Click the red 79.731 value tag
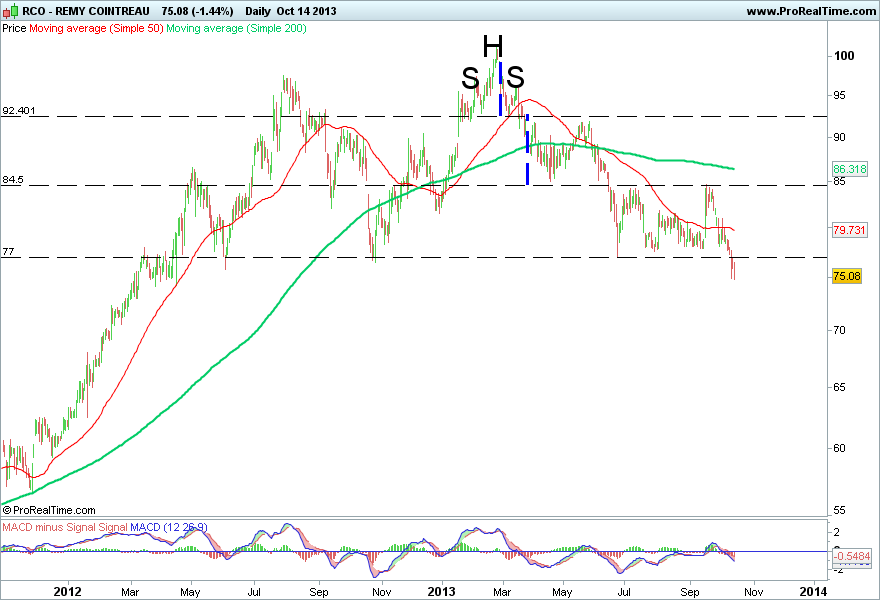Viewport: 880px width, 600px height. 849,230
